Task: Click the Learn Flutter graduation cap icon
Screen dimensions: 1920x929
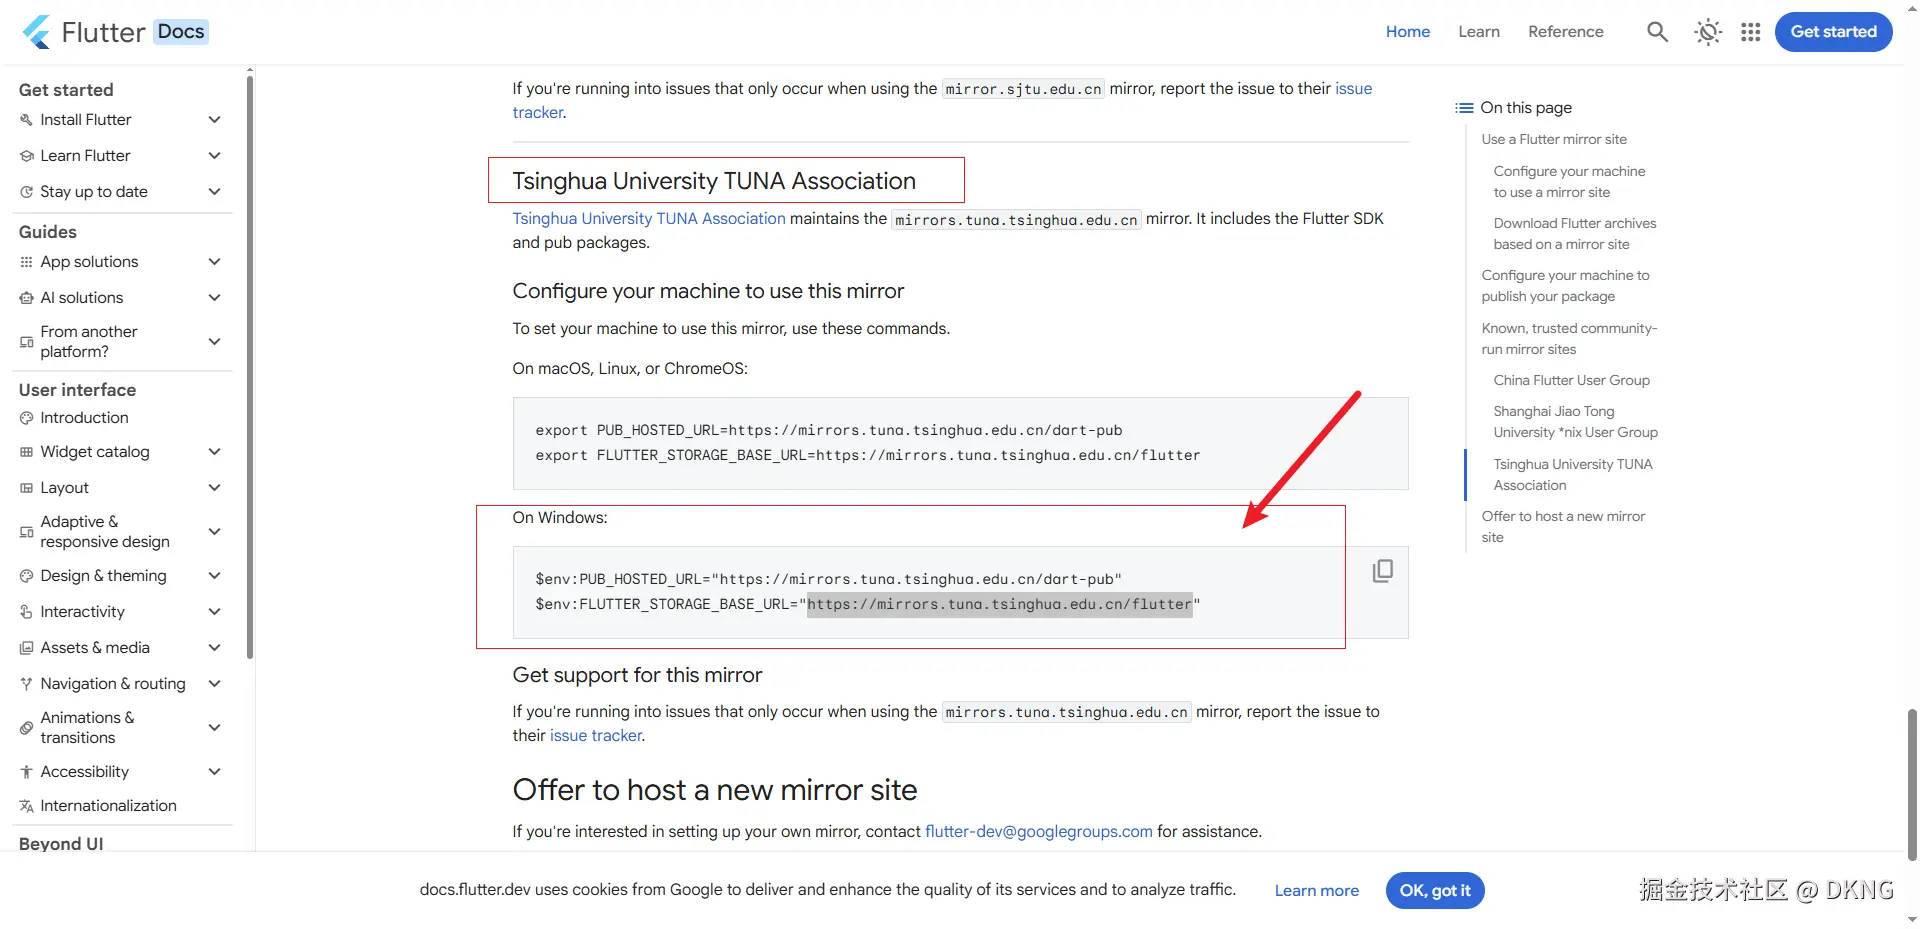Action: (26, 156)
